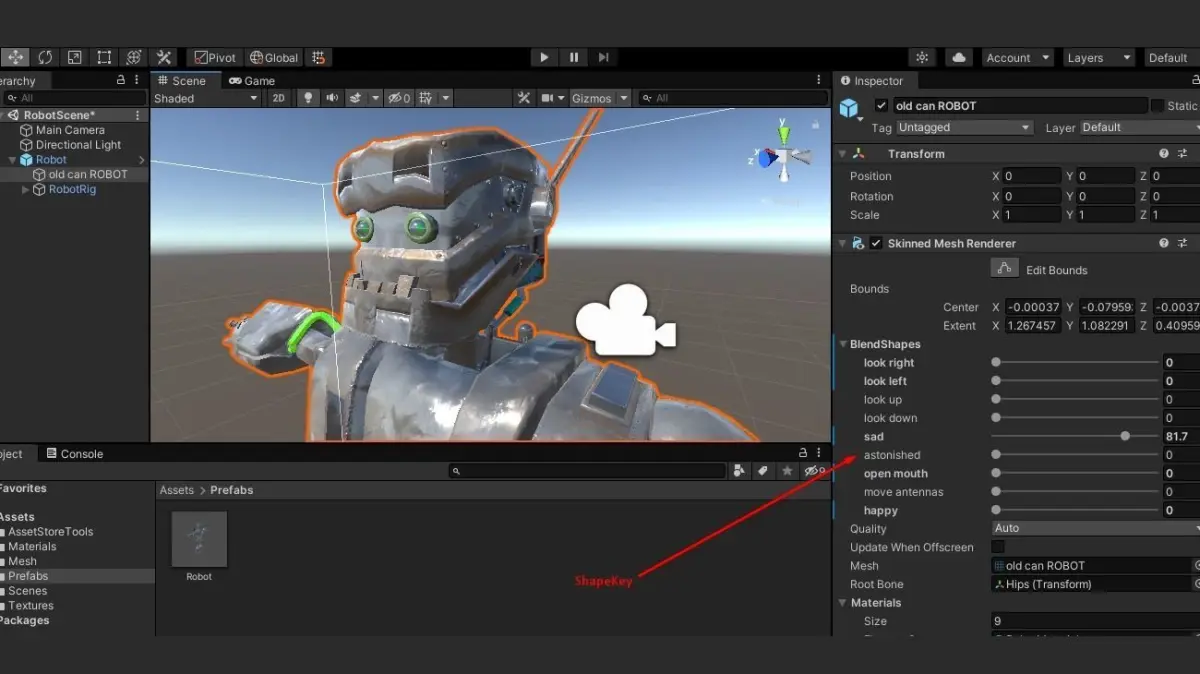Viewport: 1200px width, 674px height.
Task: Switch to the Game tab
Action: pos(251,81)
